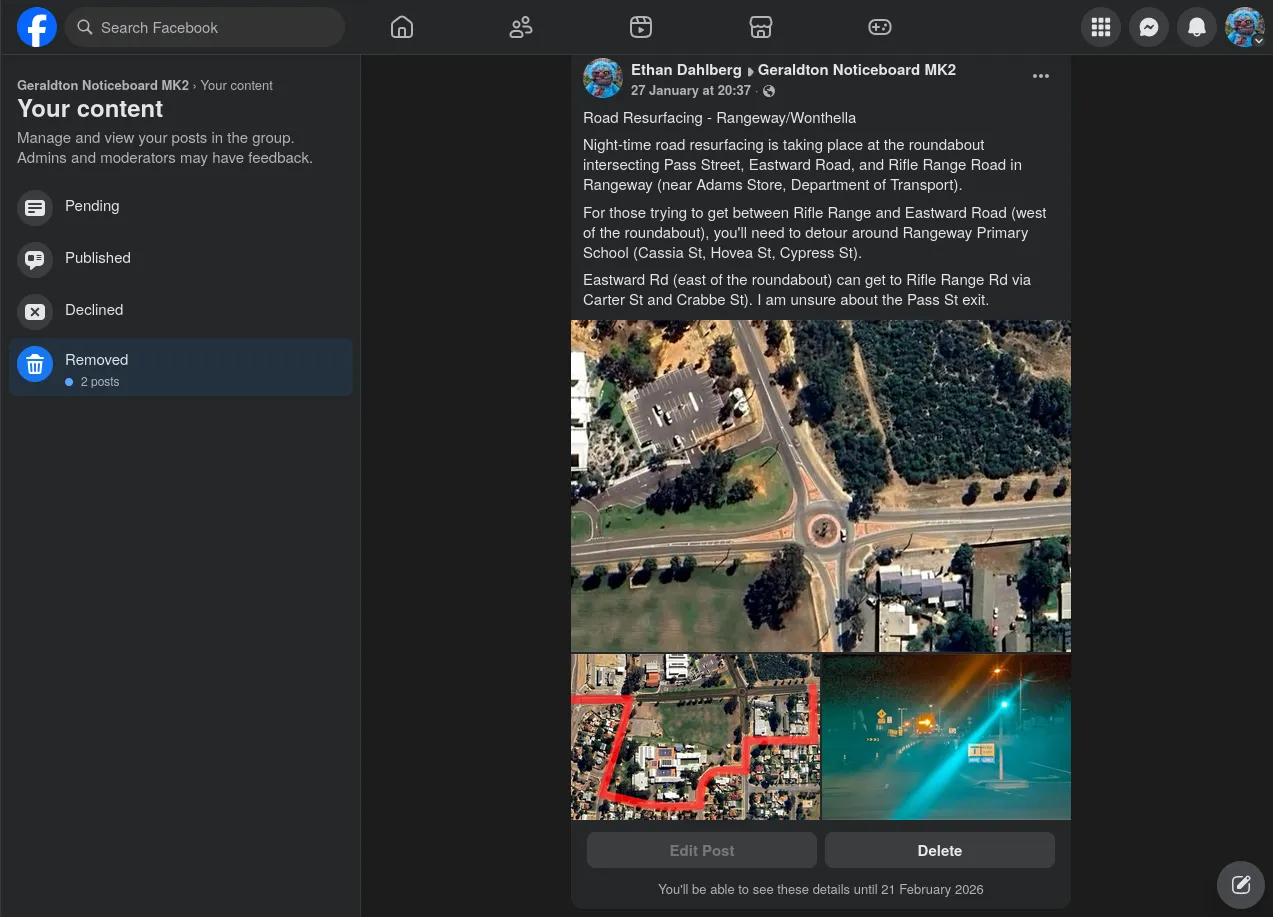Expand the account profile menu

click(1245, 27)
